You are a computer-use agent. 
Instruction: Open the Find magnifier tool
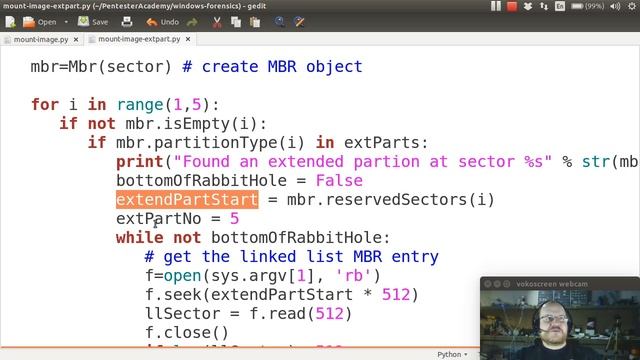coord(280,22)
